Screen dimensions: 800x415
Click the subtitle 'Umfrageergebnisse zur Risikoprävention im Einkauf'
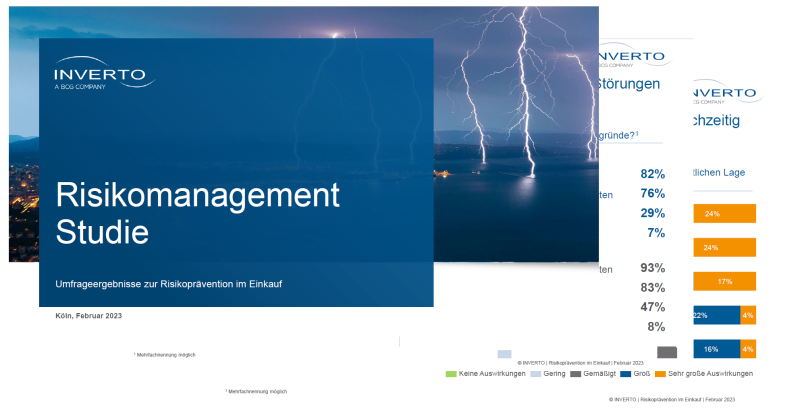point(168,284)
